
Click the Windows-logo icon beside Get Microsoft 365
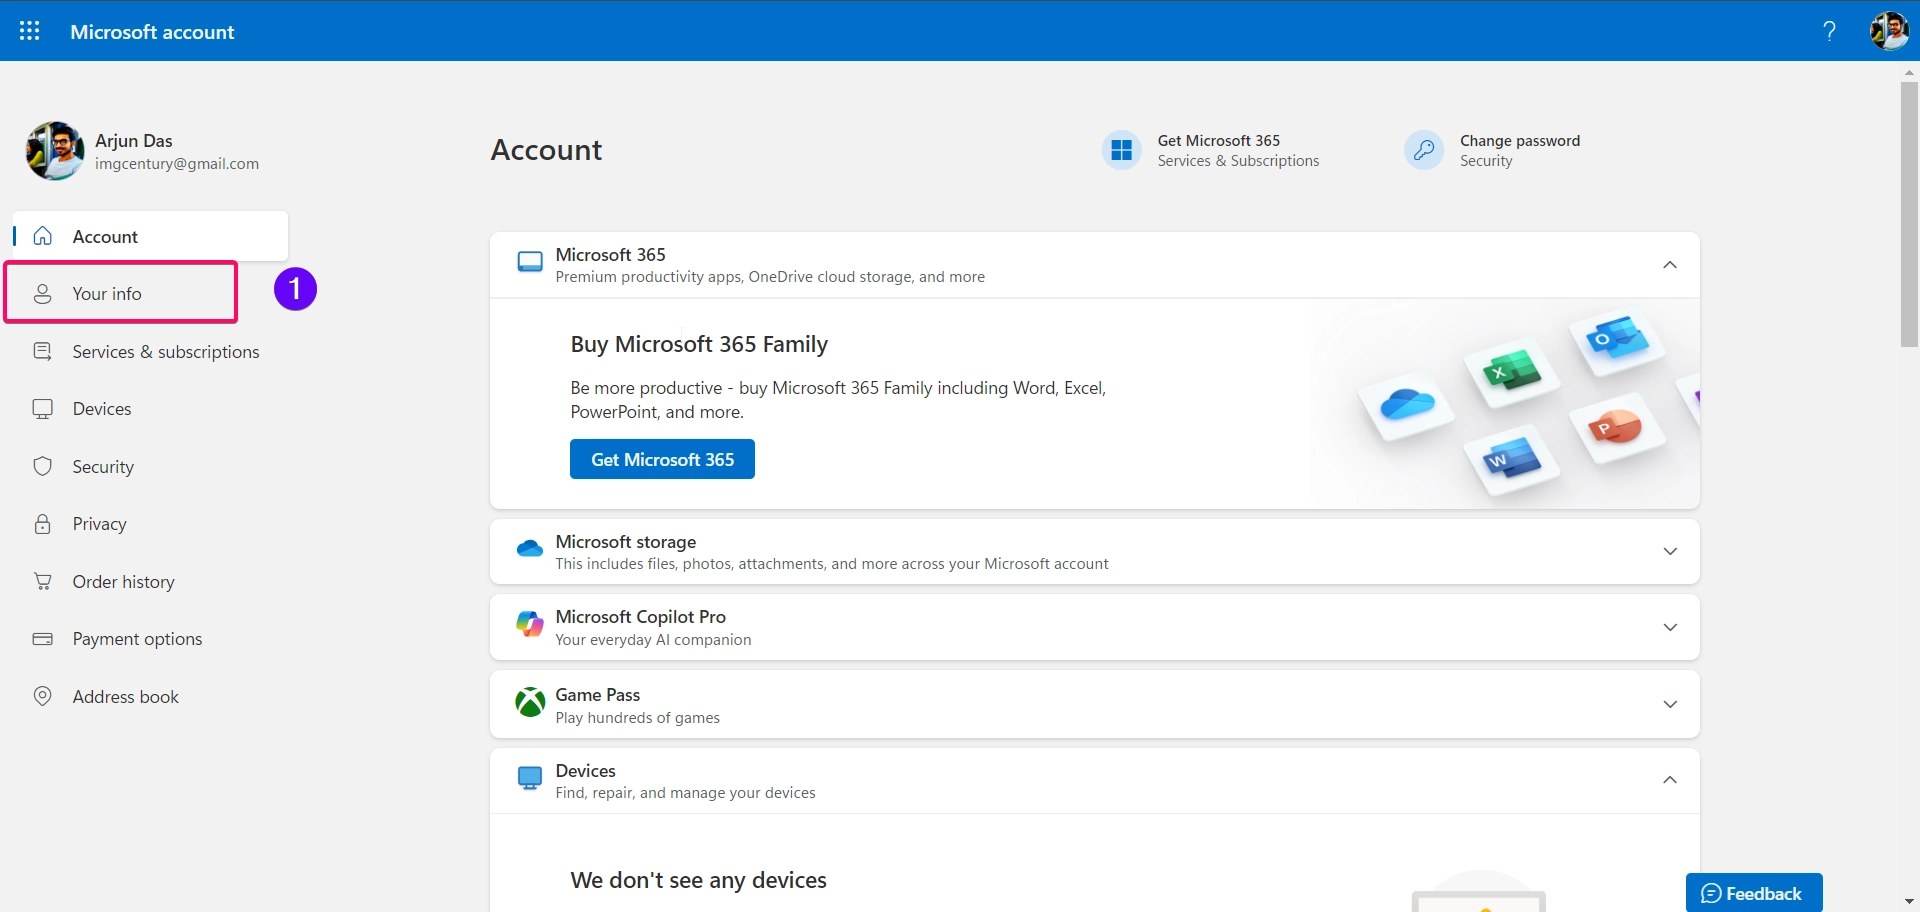pos(1122,150)
